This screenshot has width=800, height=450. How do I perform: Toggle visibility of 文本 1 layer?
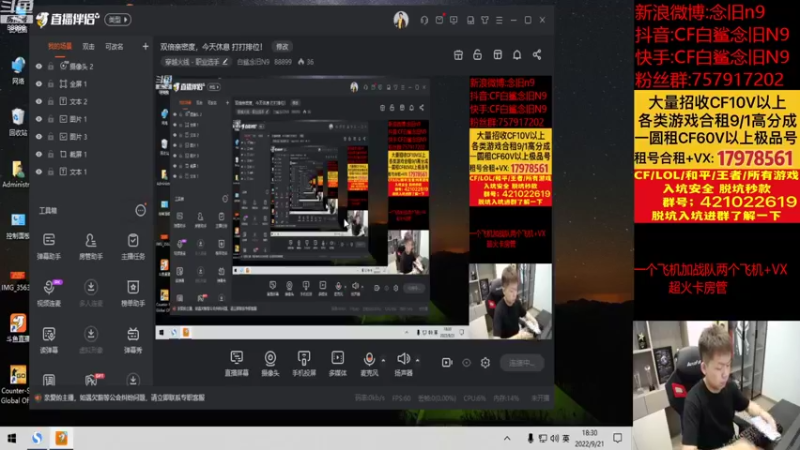coord(39,172)
